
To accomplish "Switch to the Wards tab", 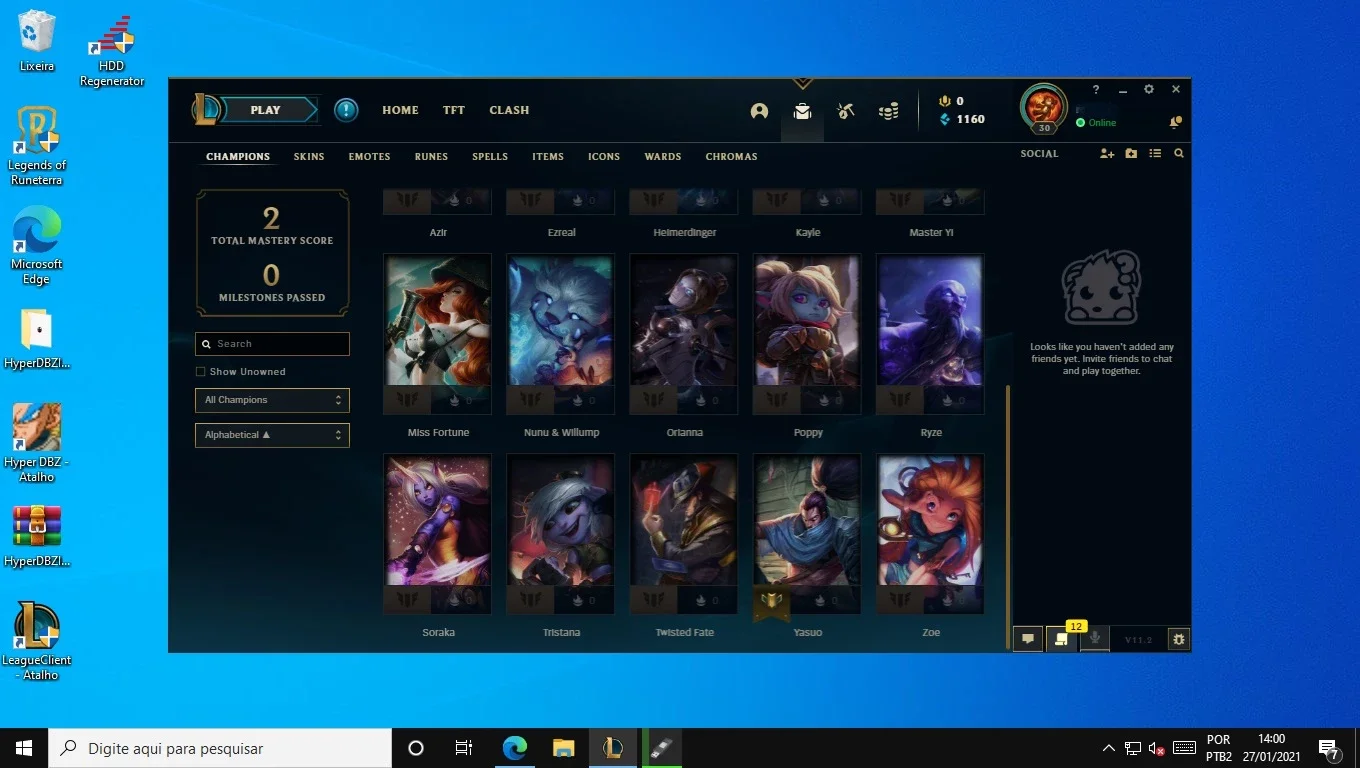I will click(x=663, y=157).
